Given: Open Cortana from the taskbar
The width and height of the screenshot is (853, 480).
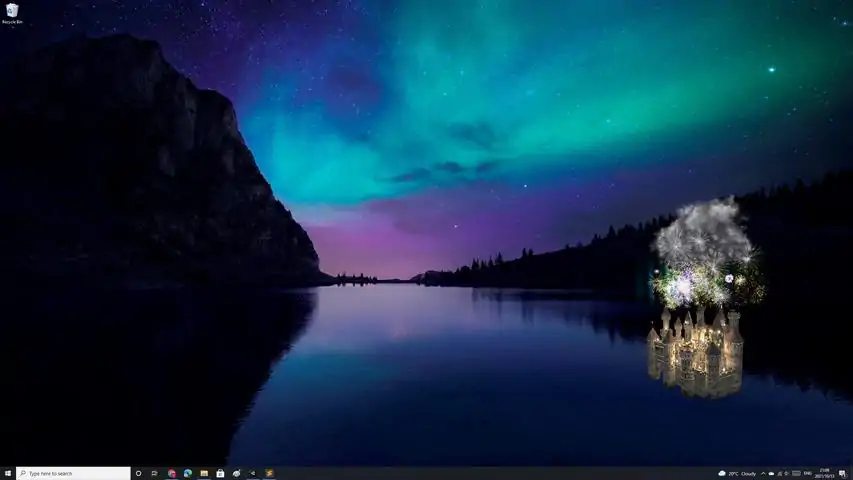Looking at the screenshot, I should (138, 473).
